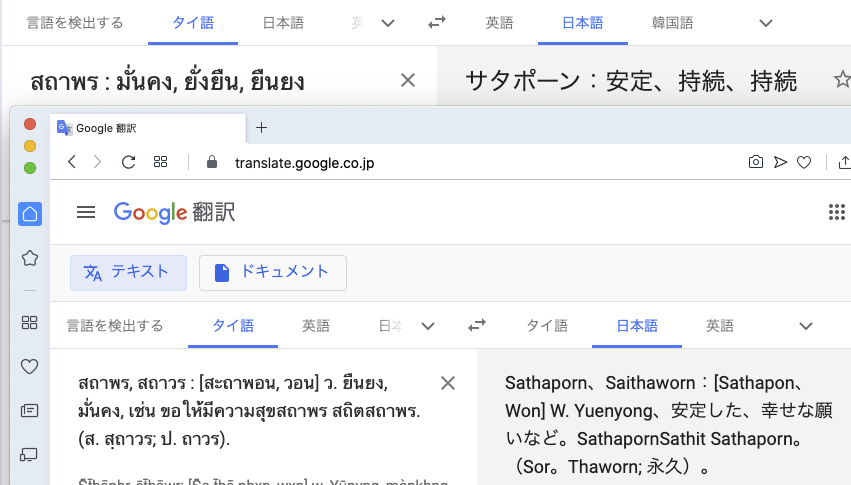Click the ドキュメント button
The image size is (851, 485).
point(272,271)
